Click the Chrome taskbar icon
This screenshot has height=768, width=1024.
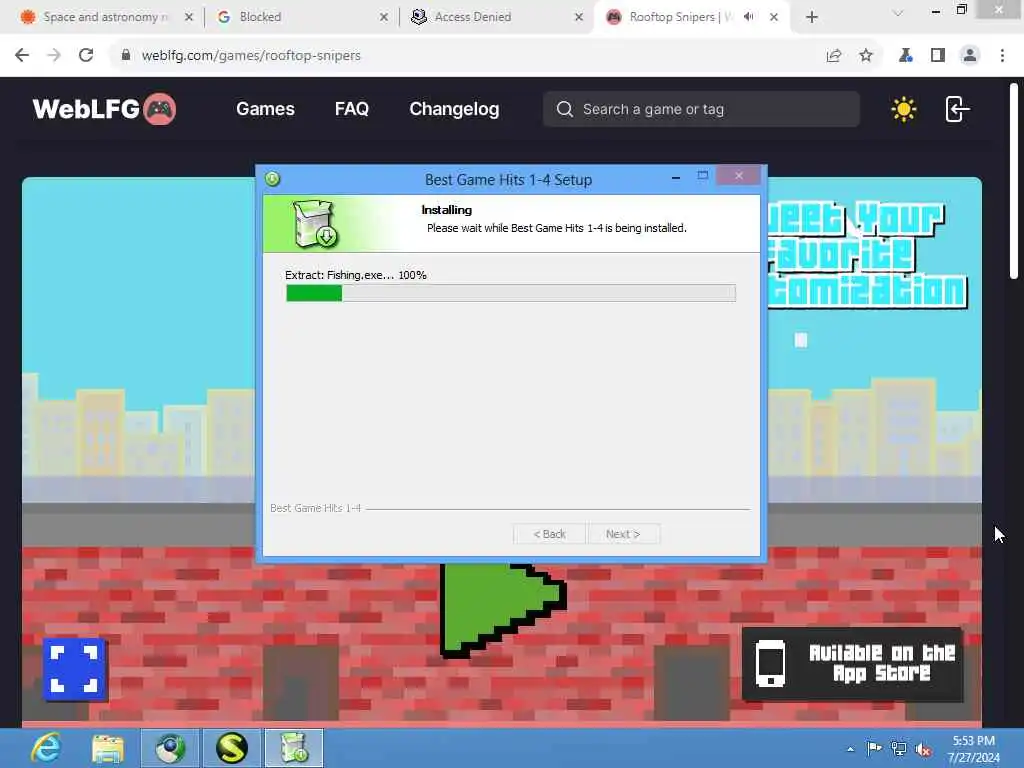(170, 748)
